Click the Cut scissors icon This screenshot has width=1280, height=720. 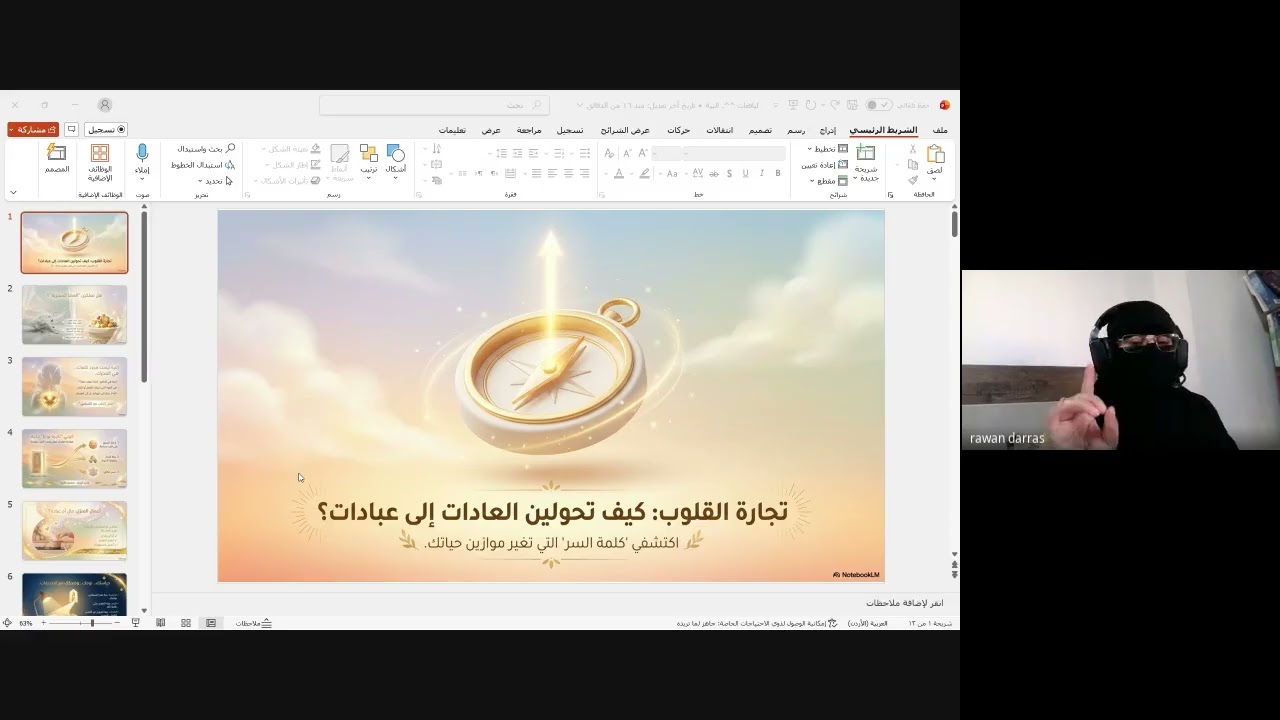[913, 149]
